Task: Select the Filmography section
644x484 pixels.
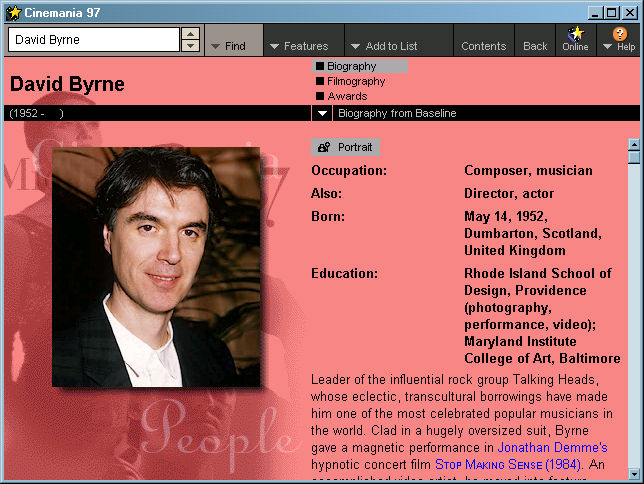Action: 355,81
